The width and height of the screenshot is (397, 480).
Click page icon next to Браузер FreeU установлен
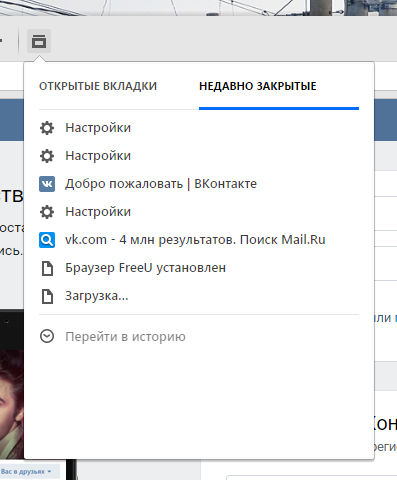pyautogui.click(x=47, y=268)
